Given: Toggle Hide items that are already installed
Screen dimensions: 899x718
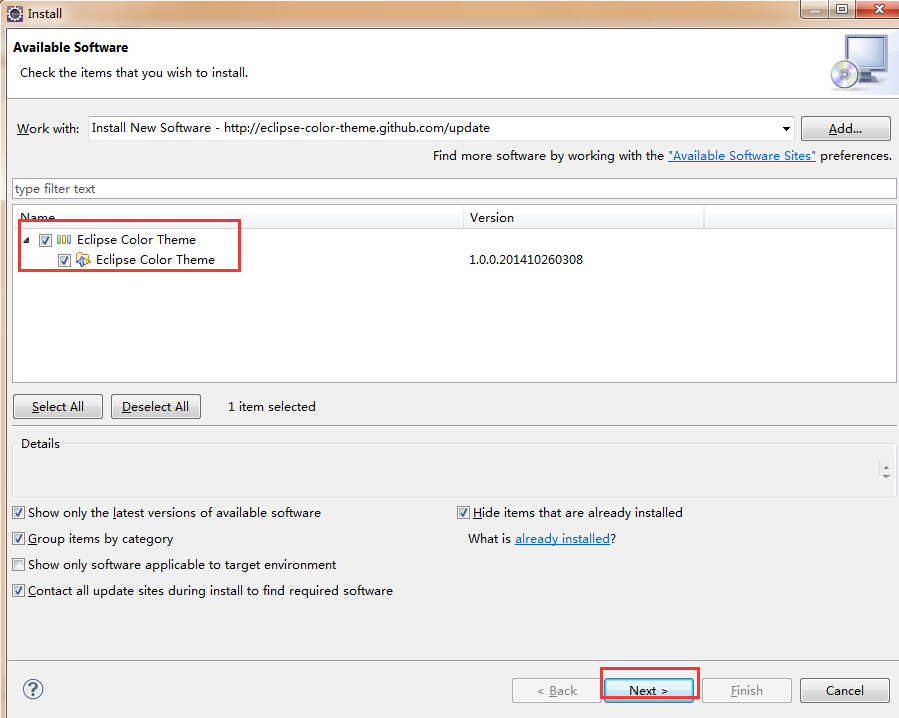Looking at the screenshot, I should click(x=463, y=513).
